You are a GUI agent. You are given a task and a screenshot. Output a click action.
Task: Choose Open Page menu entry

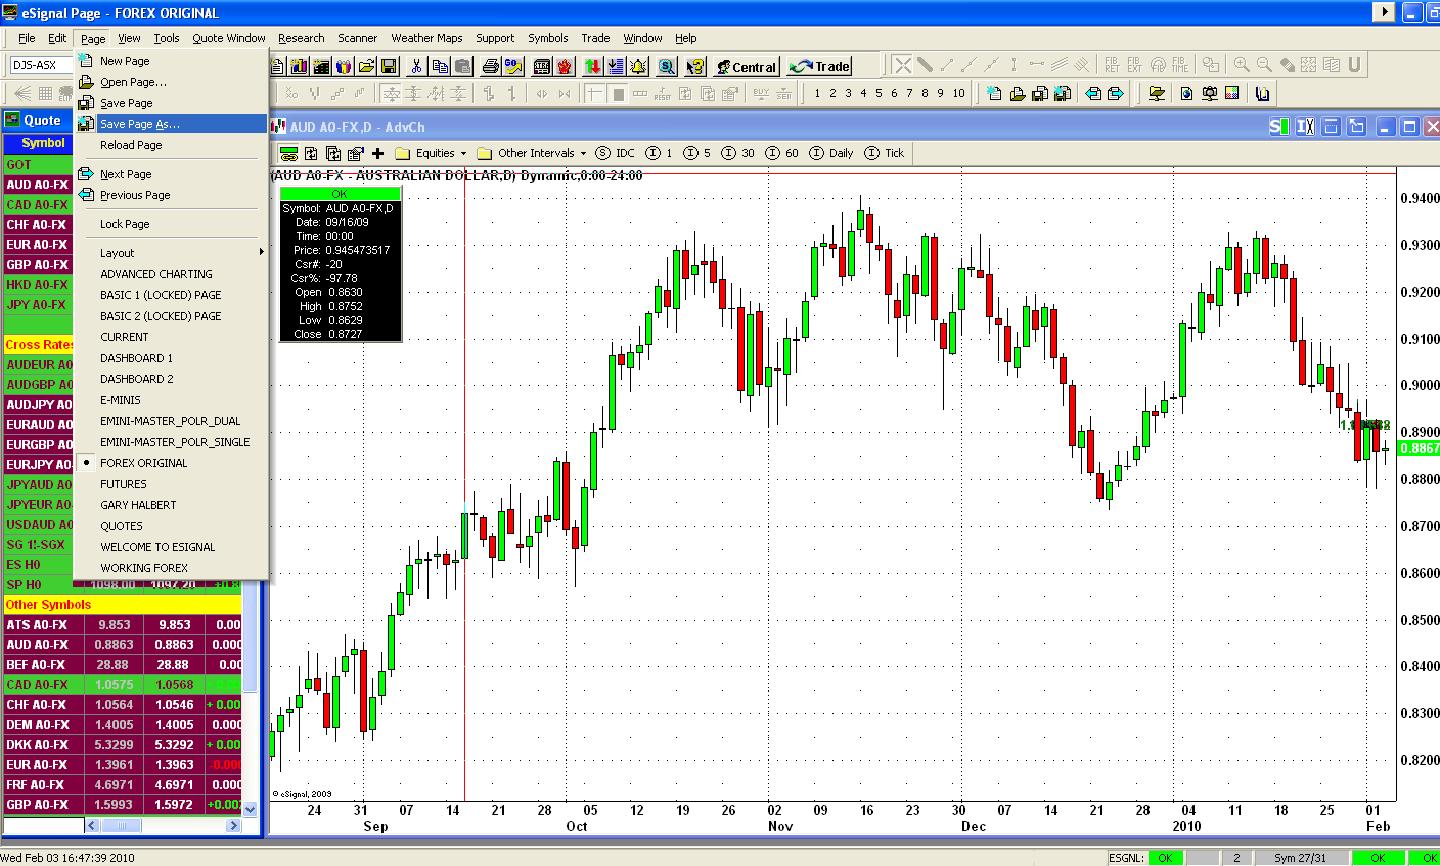click(x=170, y=82)
